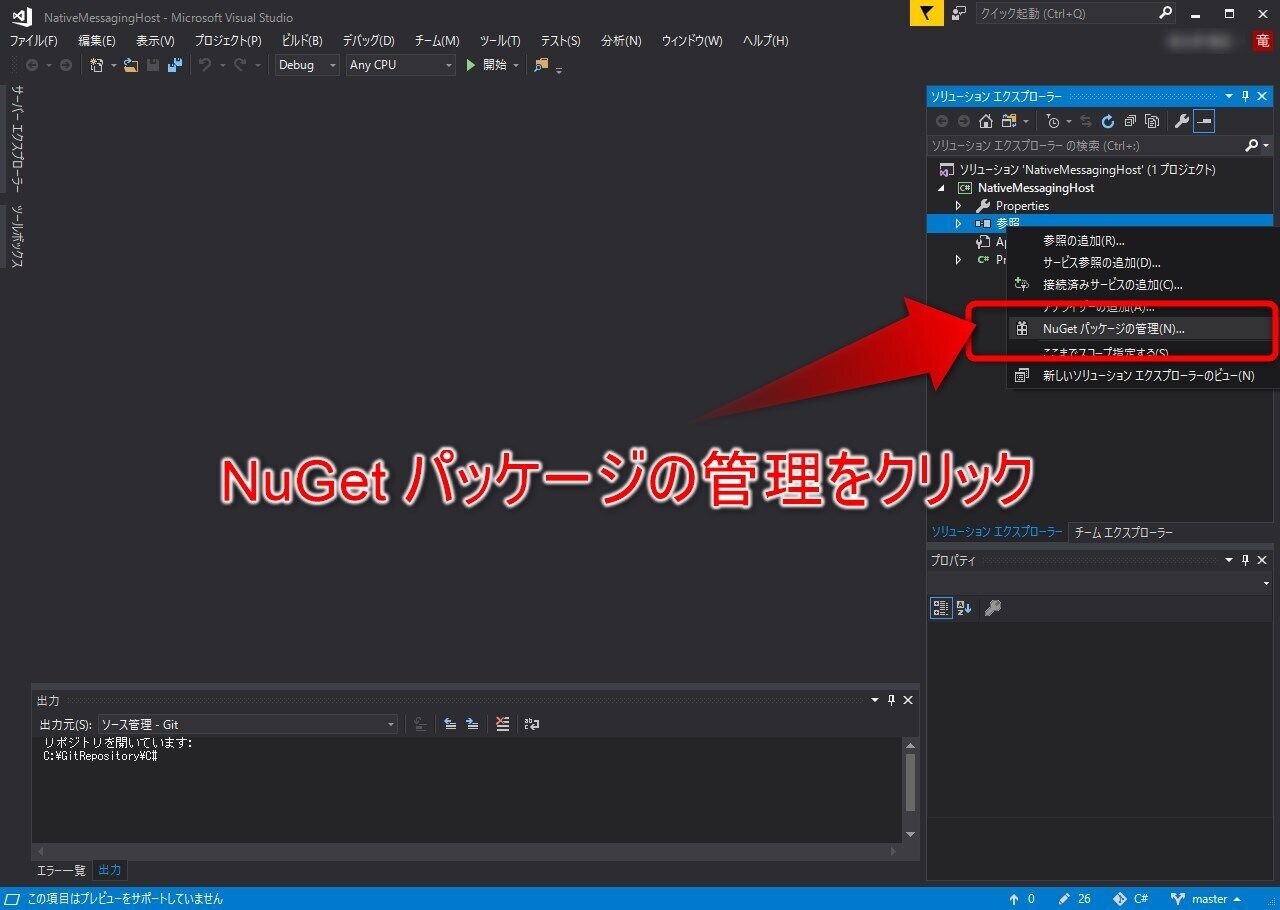Click the feedback icon beside Quick Launch
Image resolution: width=1280 pixels, height=910 pixels.
click(x=959, y=13)
